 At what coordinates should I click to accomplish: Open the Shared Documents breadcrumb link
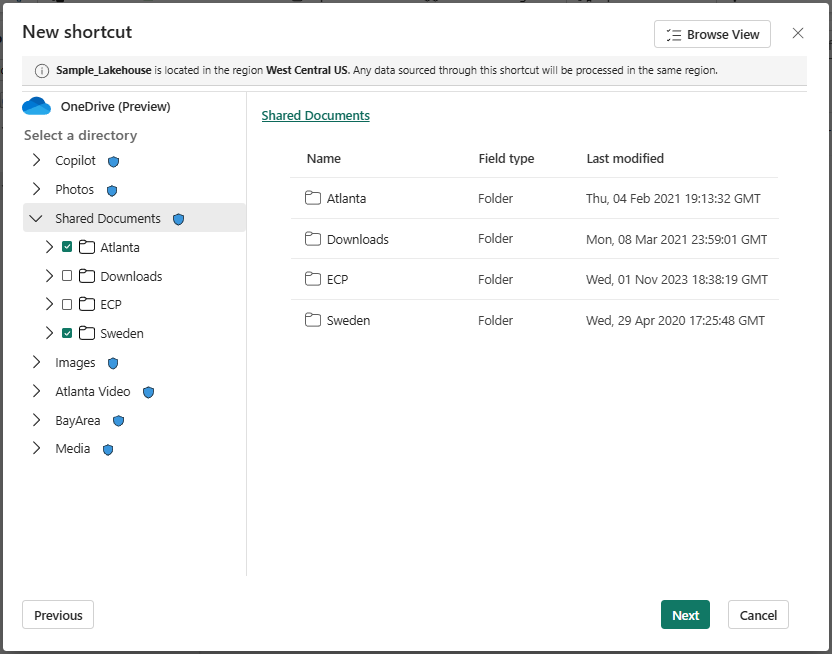point(315,115)
